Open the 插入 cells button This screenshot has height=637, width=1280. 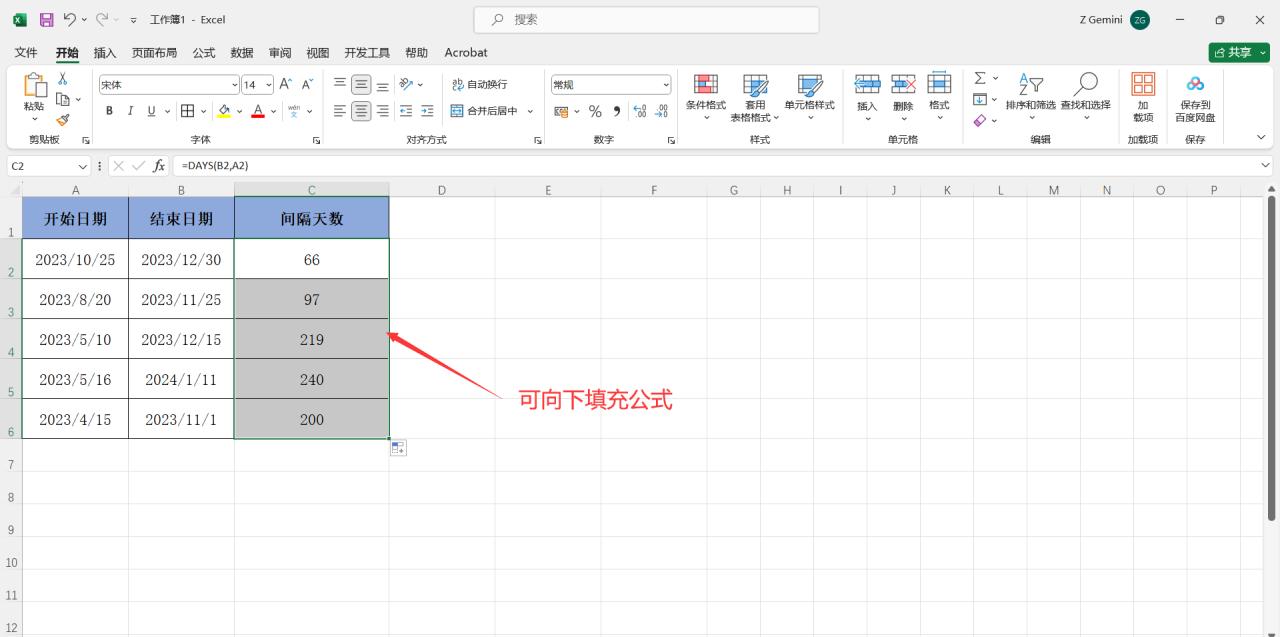pos(867,96)
